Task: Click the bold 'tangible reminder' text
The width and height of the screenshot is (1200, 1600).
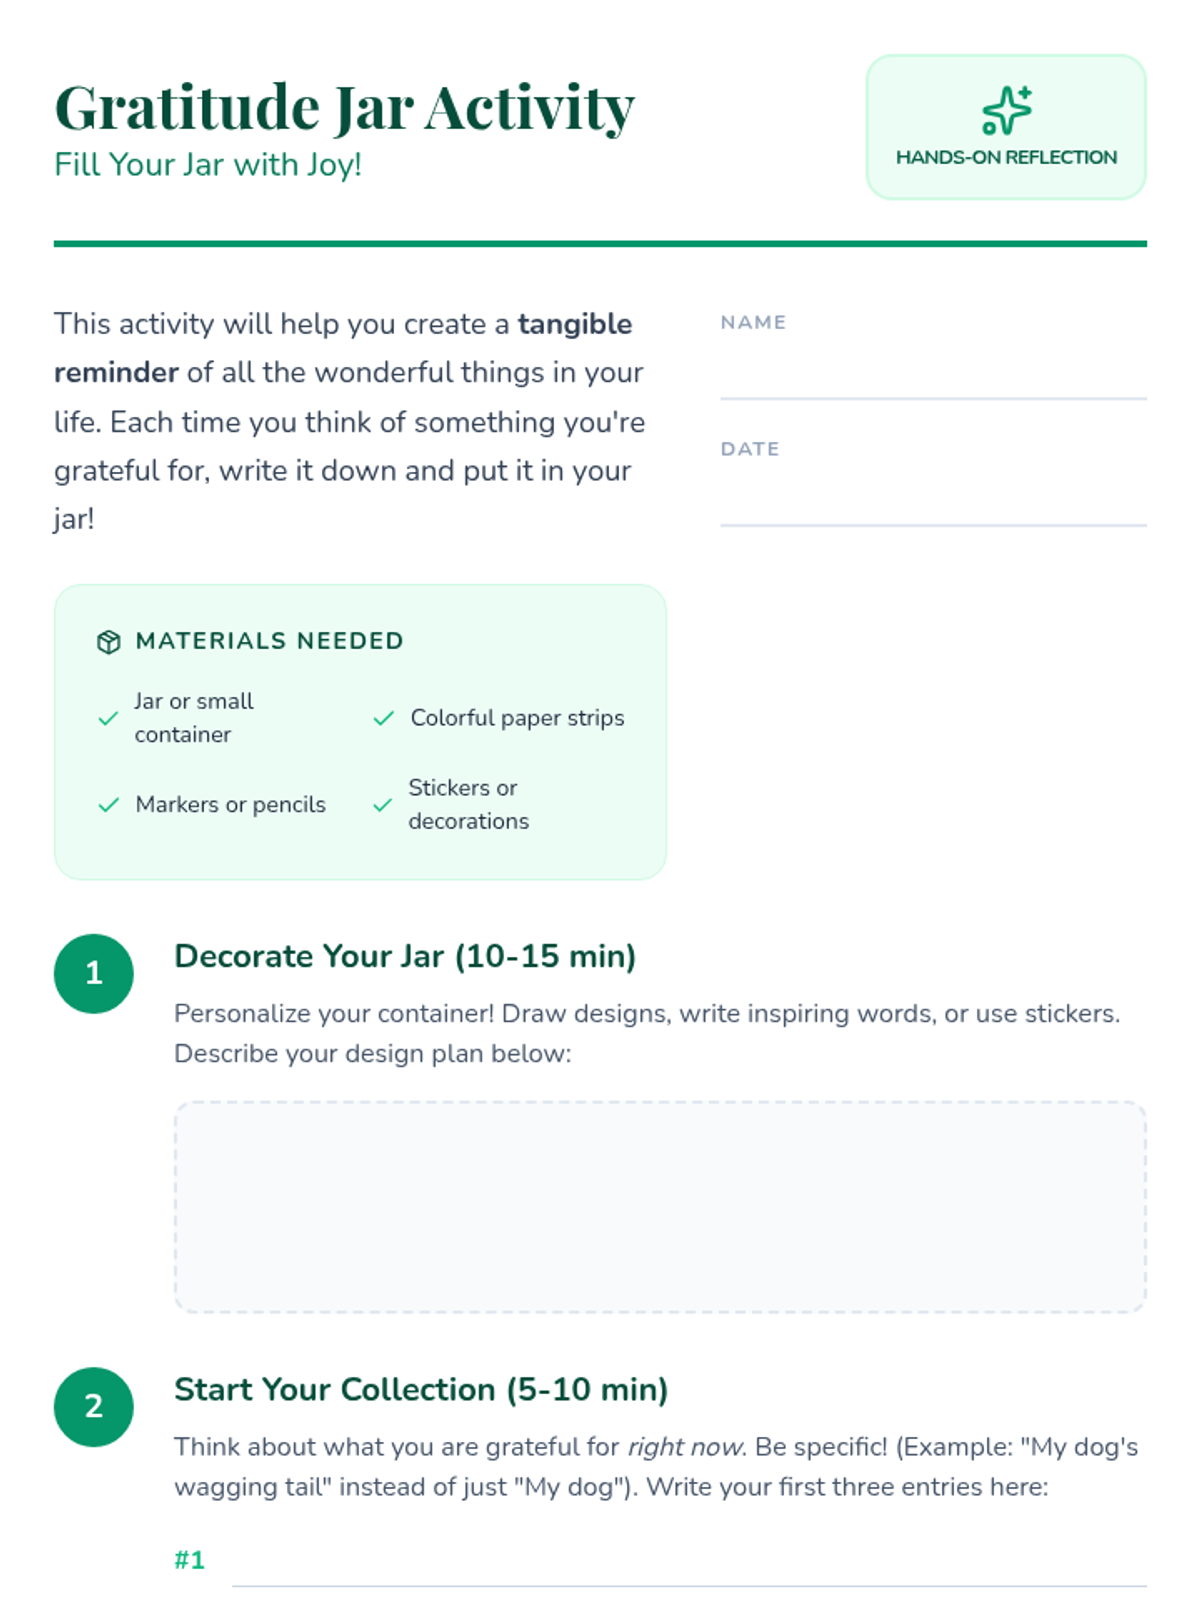Action: (x=343, y=348)
